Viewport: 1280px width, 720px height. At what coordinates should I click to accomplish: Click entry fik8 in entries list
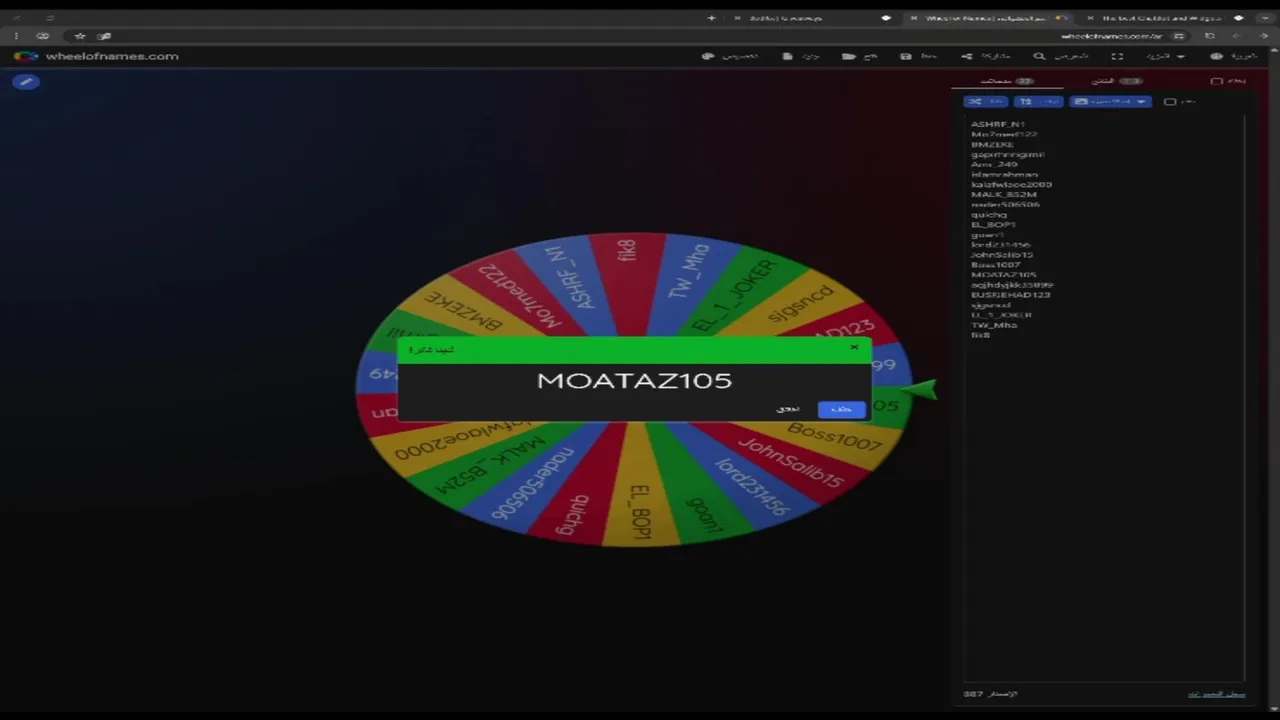980,334
